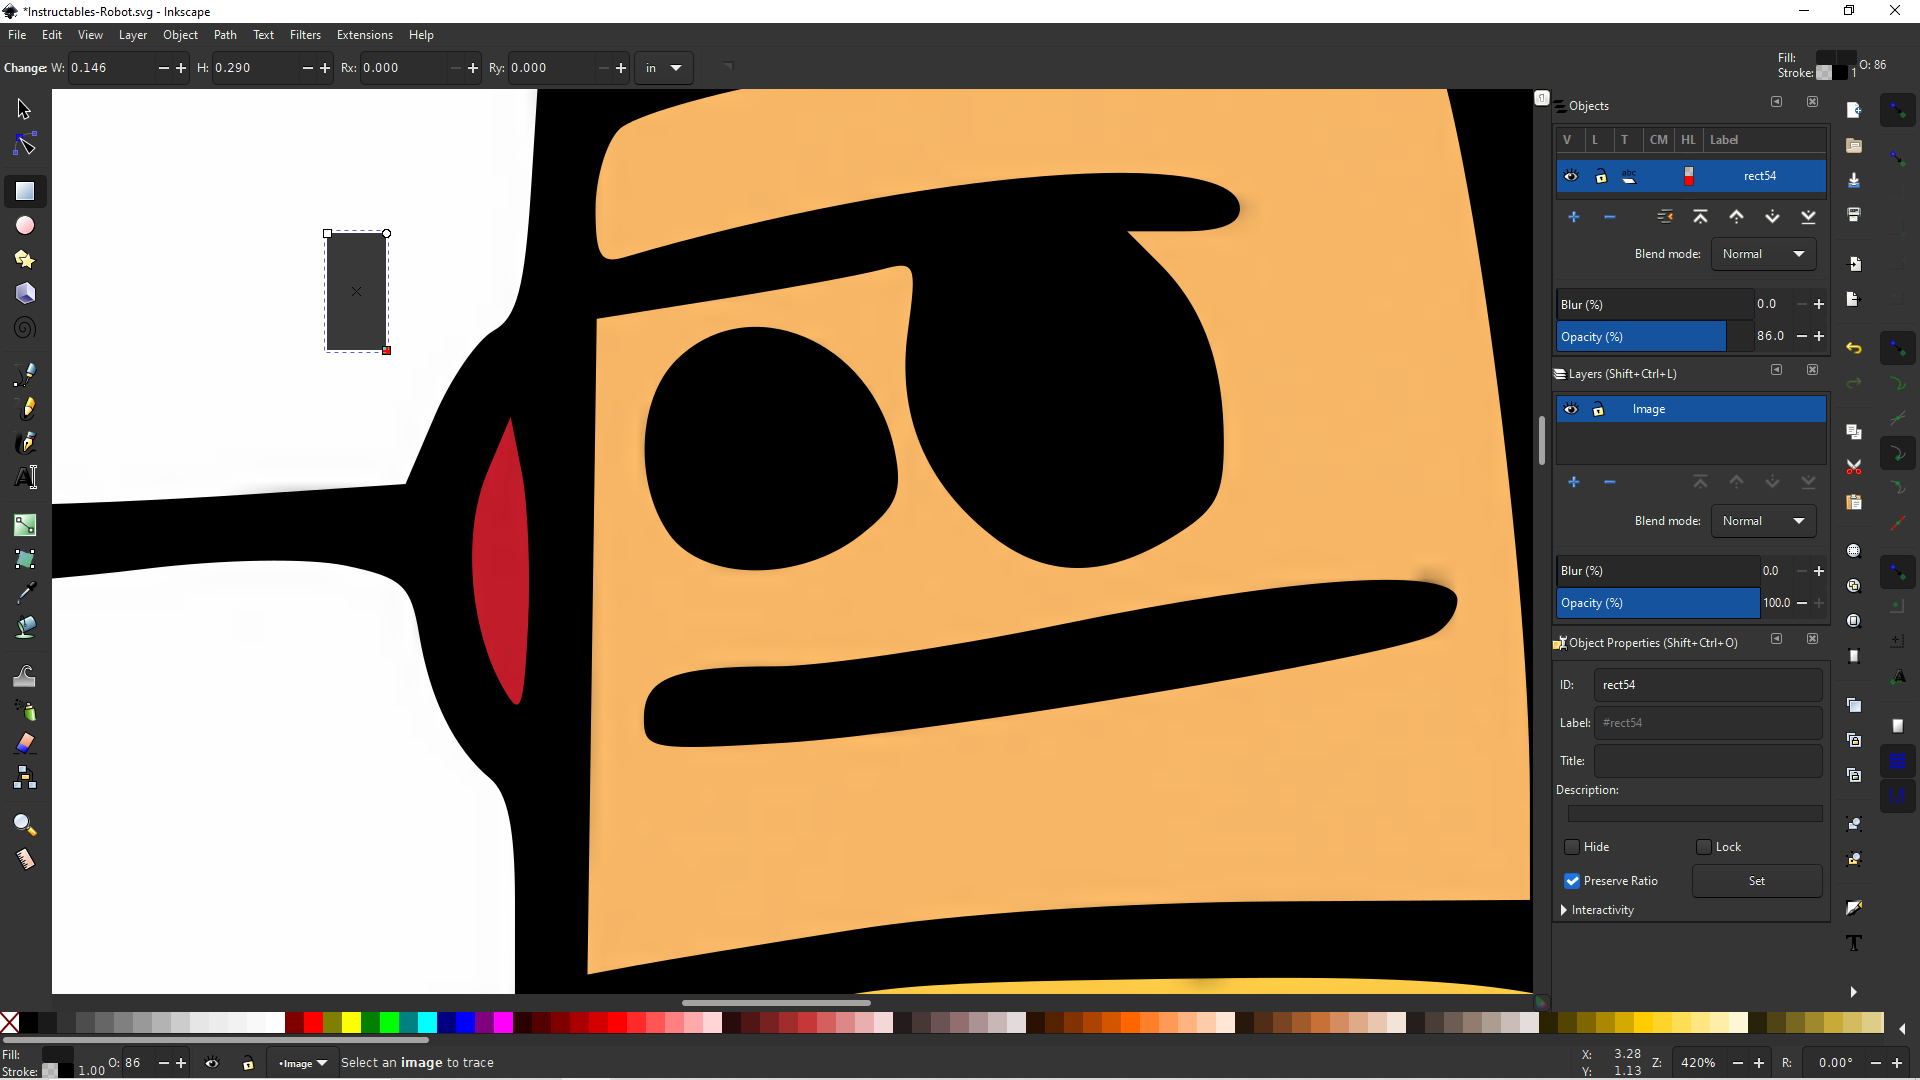Uncheck Preserve Ratio
Viewport: 1920px width, 1080px height.
(x=1572, y=881)
